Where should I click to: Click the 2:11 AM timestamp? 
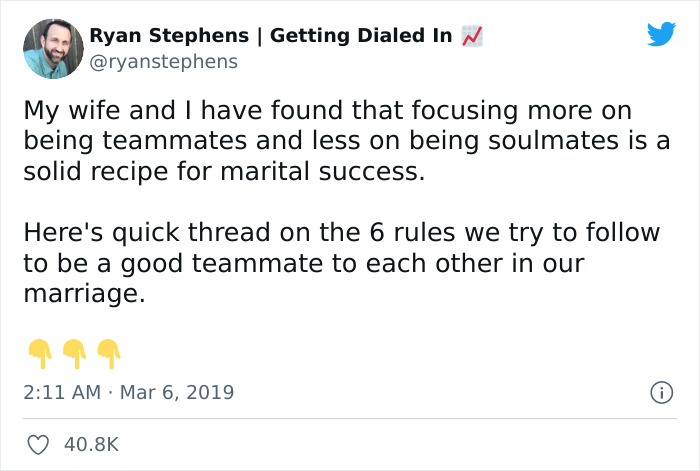point(62,392)
